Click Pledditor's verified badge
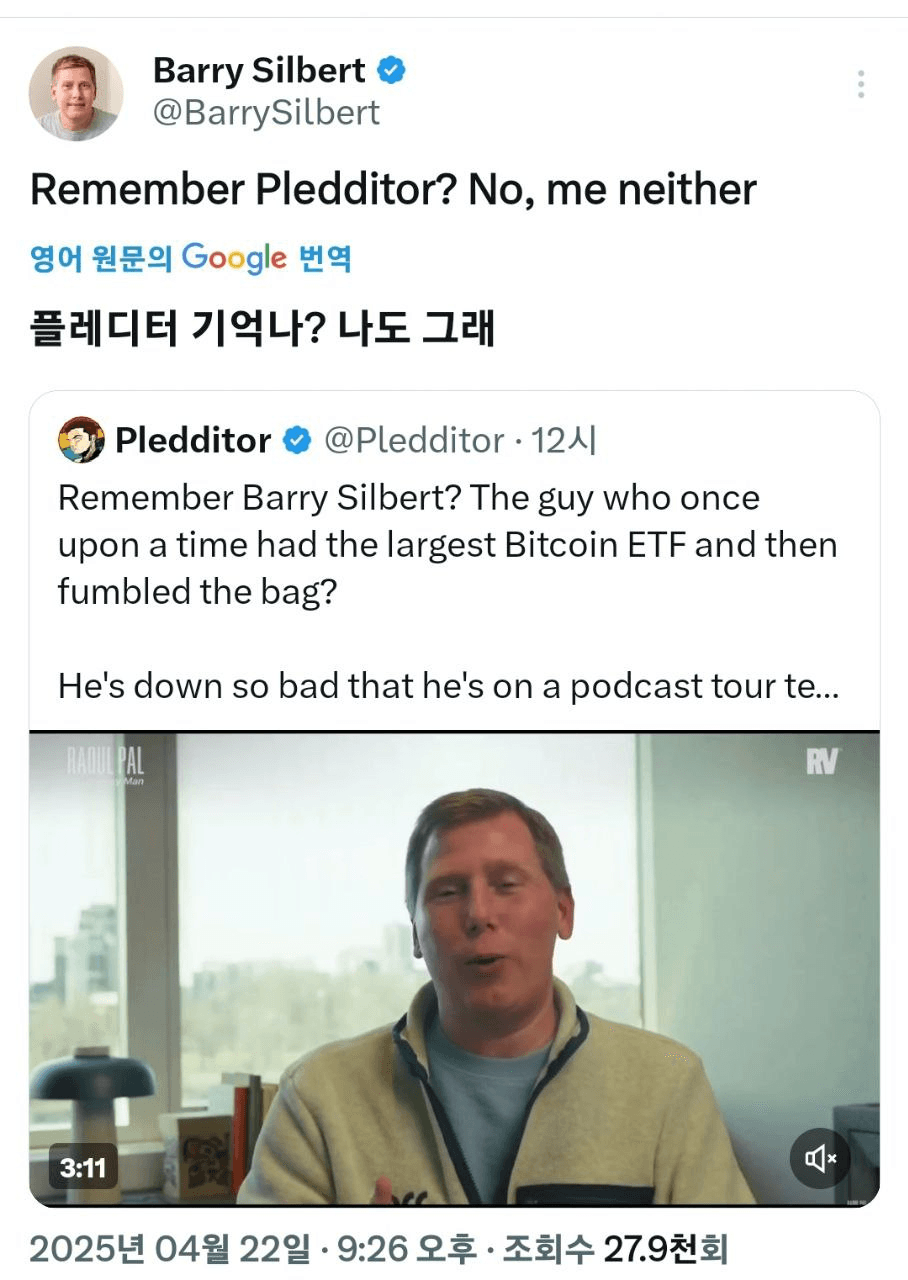Screen dimensions: 908x1280 point(297,440)
